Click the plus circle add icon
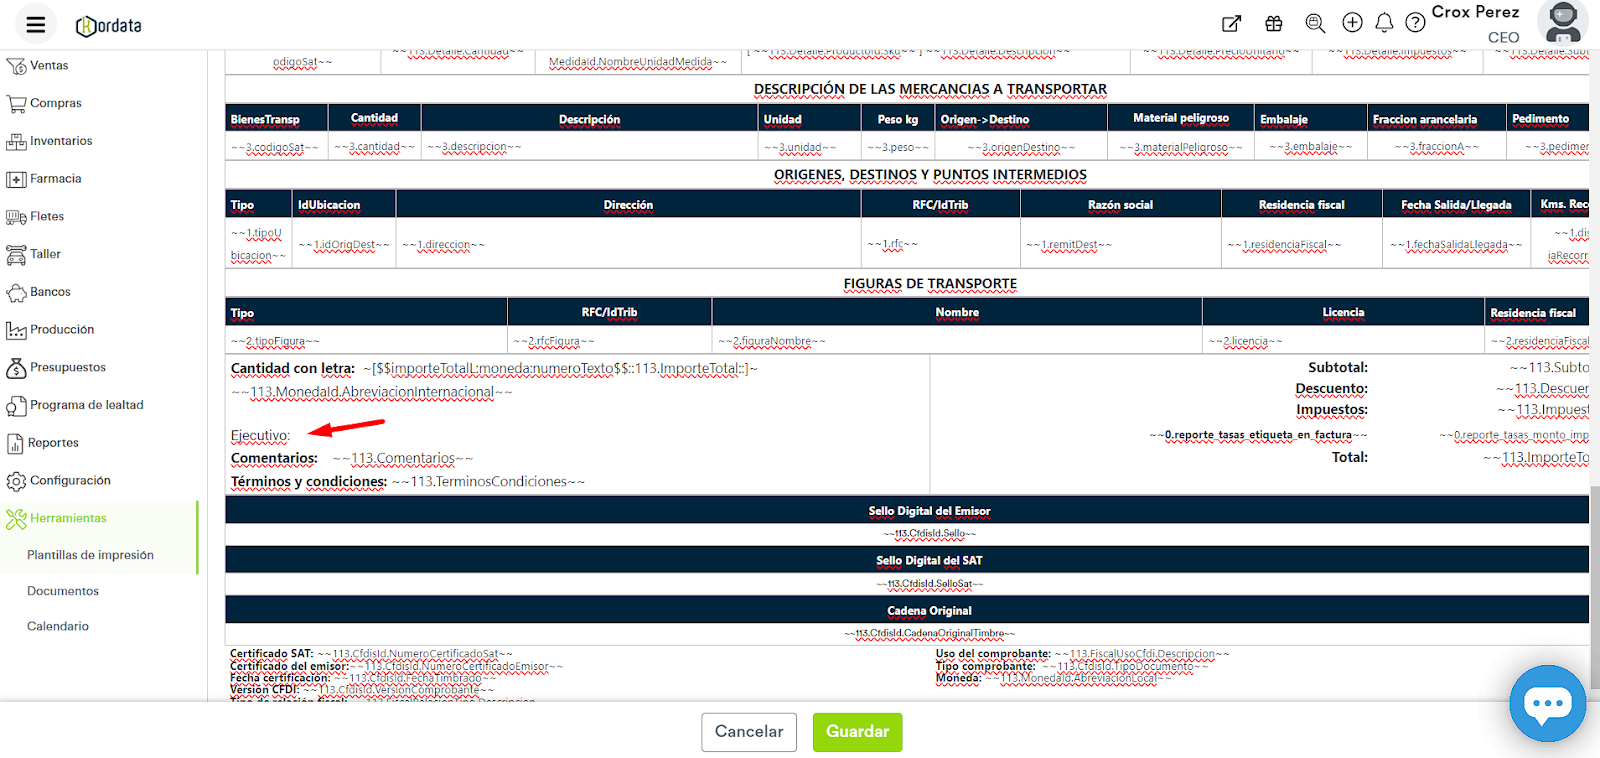Image resolution: width=1600 pixels, height=758 pixels. click(1352, 23)
